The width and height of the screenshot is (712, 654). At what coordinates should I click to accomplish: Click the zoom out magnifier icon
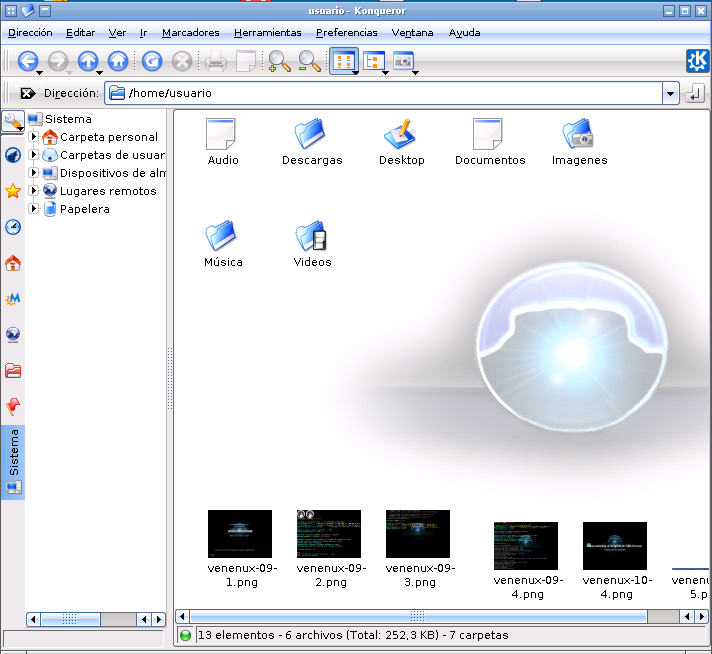(309, 61)
